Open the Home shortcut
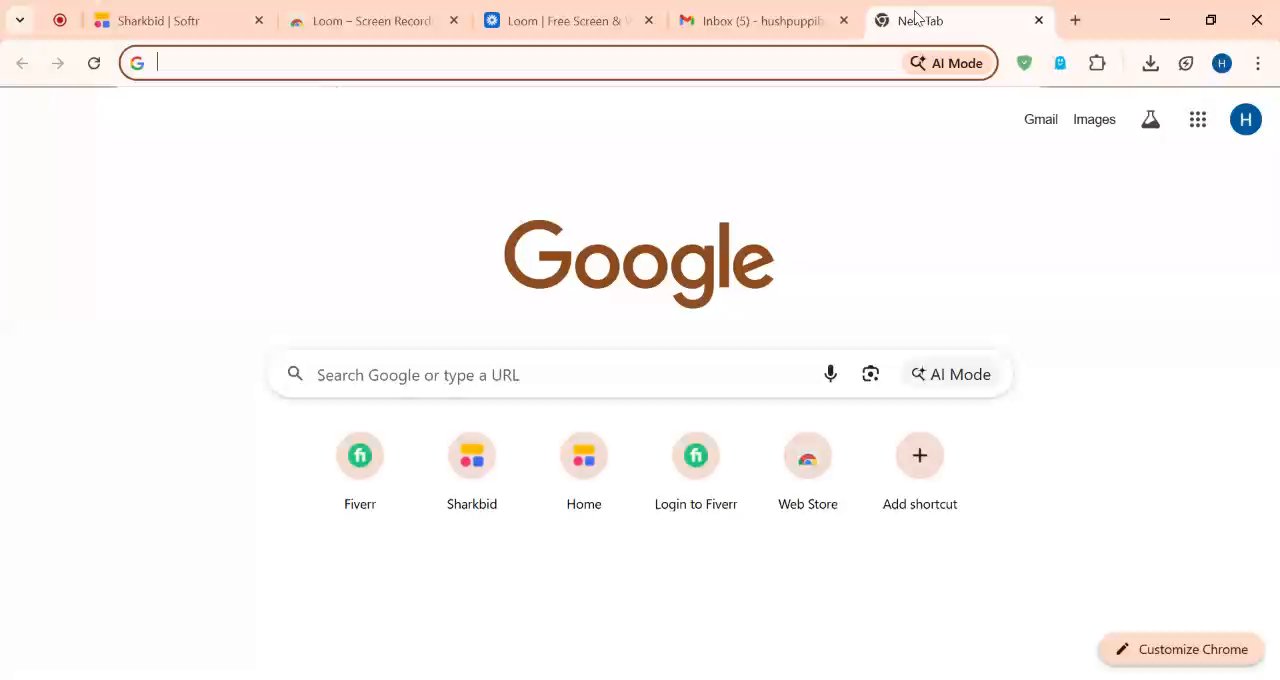The height and width of the screenshot is (680, 1280). coord(584,472)
